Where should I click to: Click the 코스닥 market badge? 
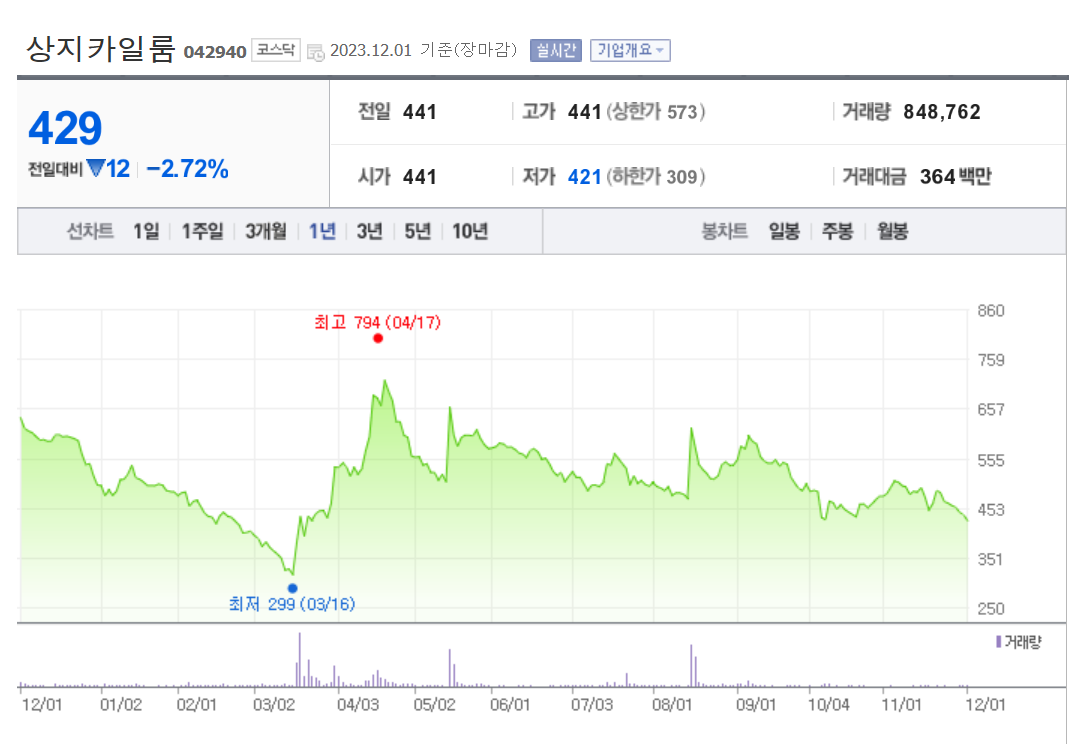276,50
